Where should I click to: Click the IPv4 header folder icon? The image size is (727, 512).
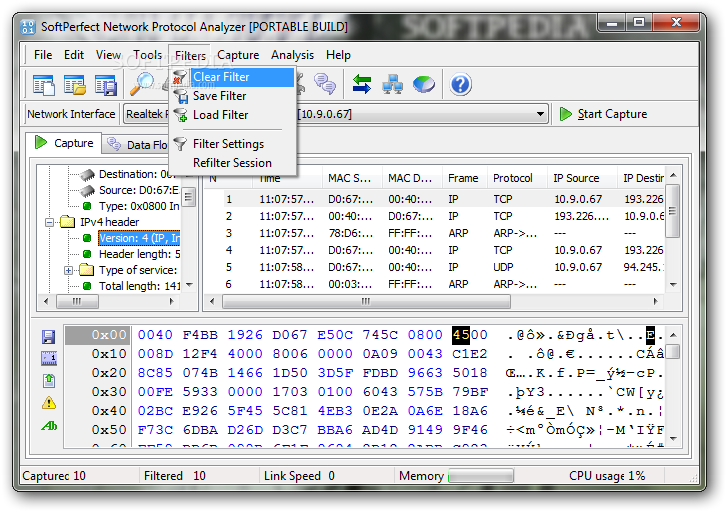click(x=68, y=222)
